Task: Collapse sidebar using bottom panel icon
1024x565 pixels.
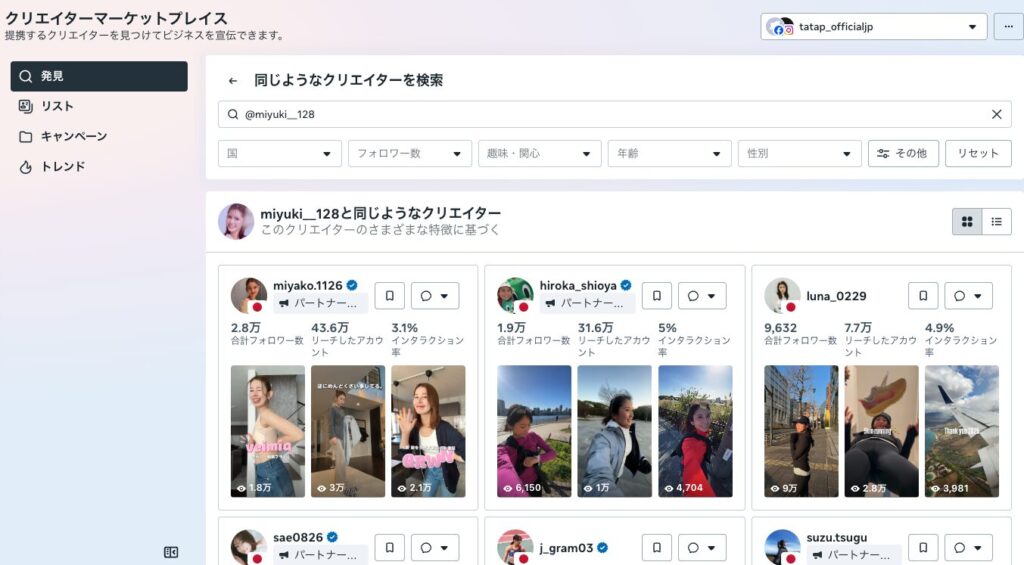Action: pos(171,552)
